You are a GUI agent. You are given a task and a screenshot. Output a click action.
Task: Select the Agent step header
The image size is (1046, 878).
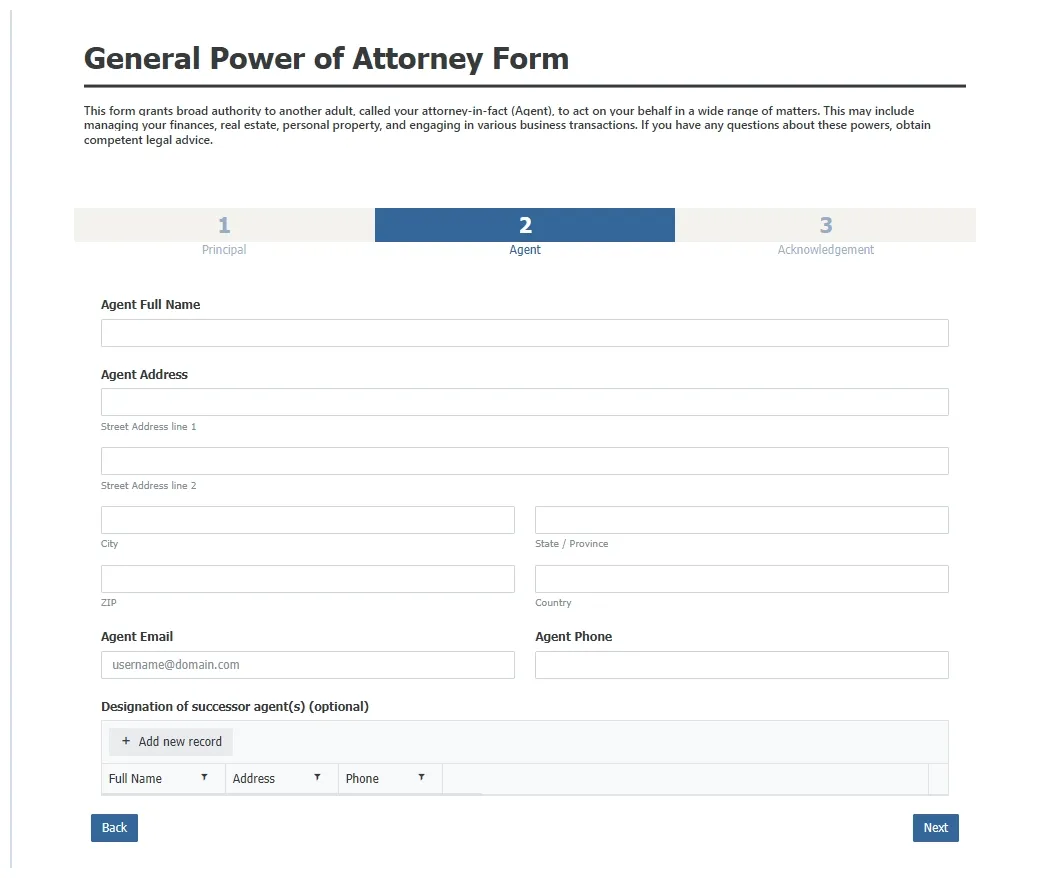coord(525,225)
